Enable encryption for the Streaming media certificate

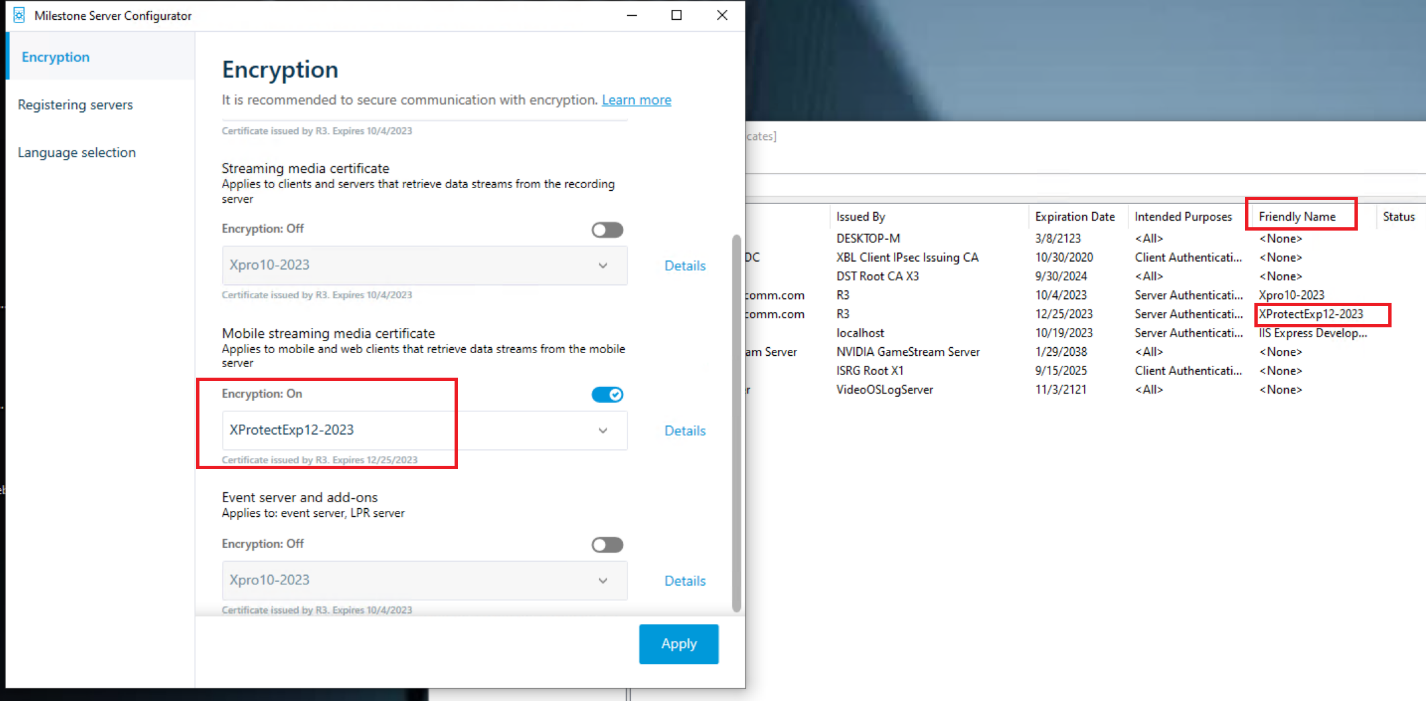[x=607, y=229]
